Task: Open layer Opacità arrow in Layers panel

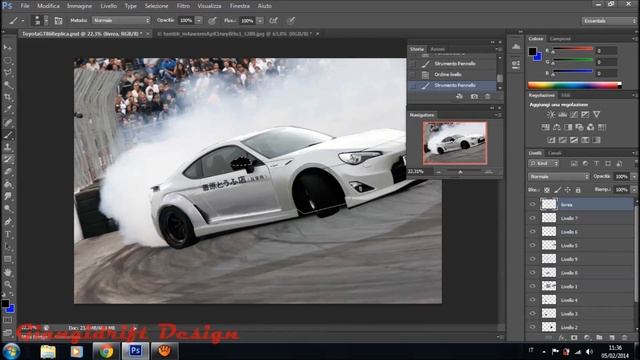Action: [634, 177]
